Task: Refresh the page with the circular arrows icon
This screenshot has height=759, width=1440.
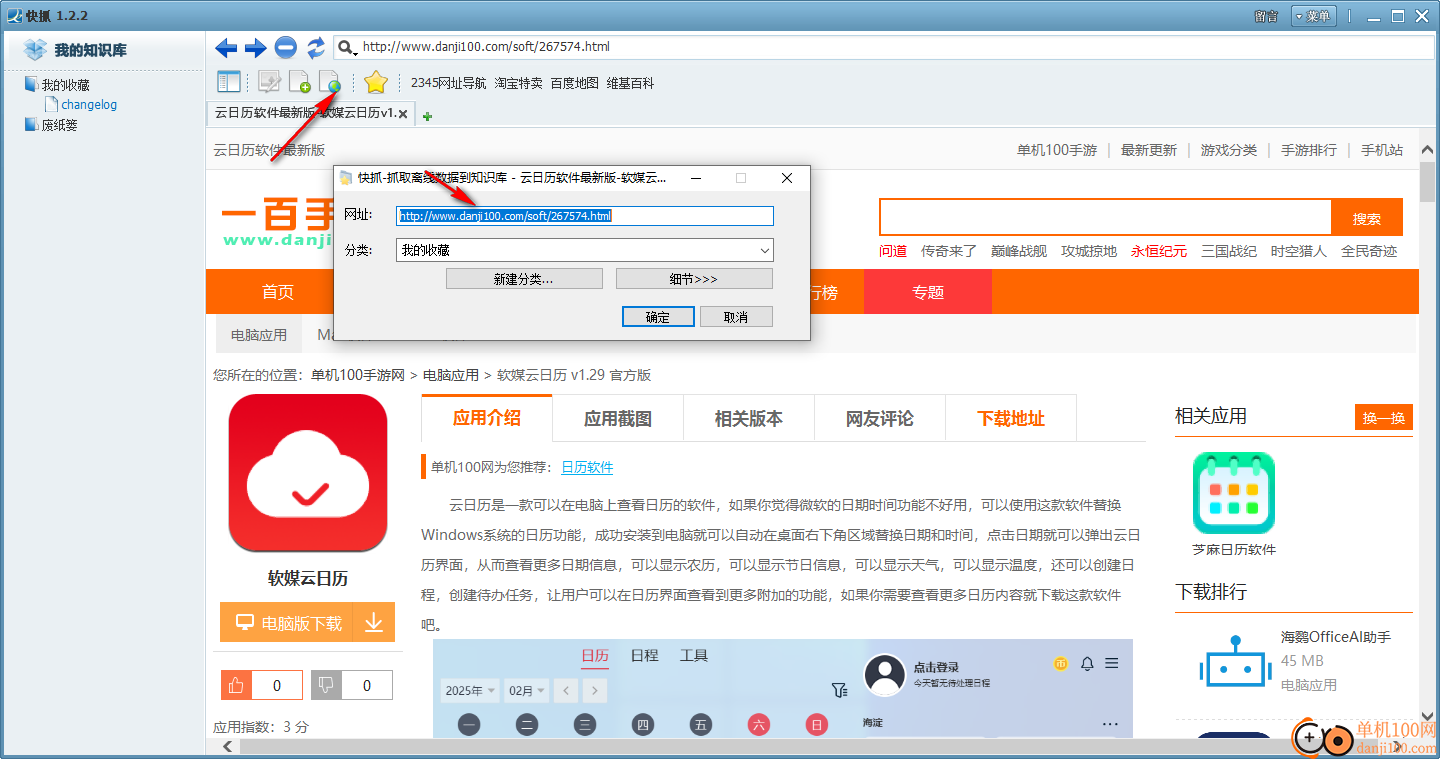Action: (x=316, y=47)
